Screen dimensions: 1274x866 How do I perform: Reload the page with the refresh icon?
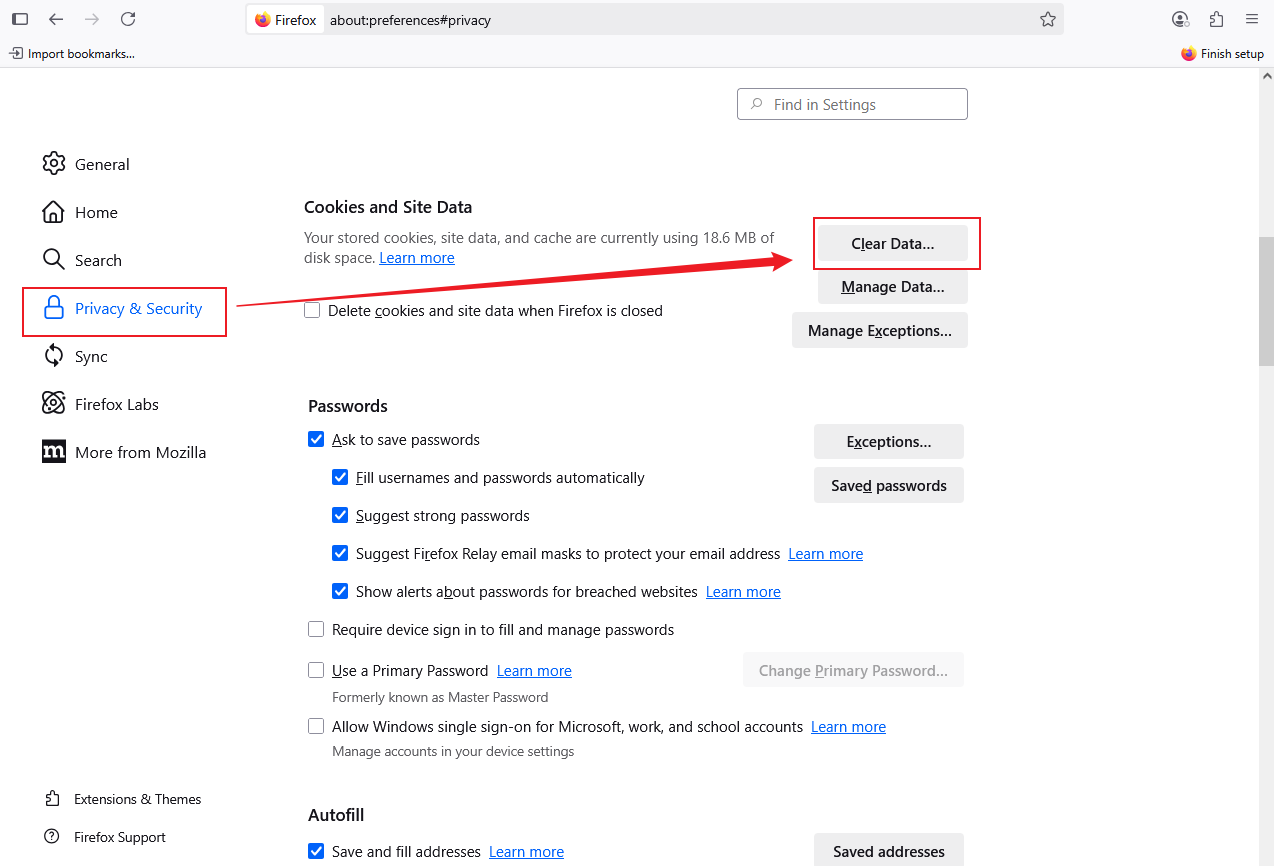click(x=128, y=19)
